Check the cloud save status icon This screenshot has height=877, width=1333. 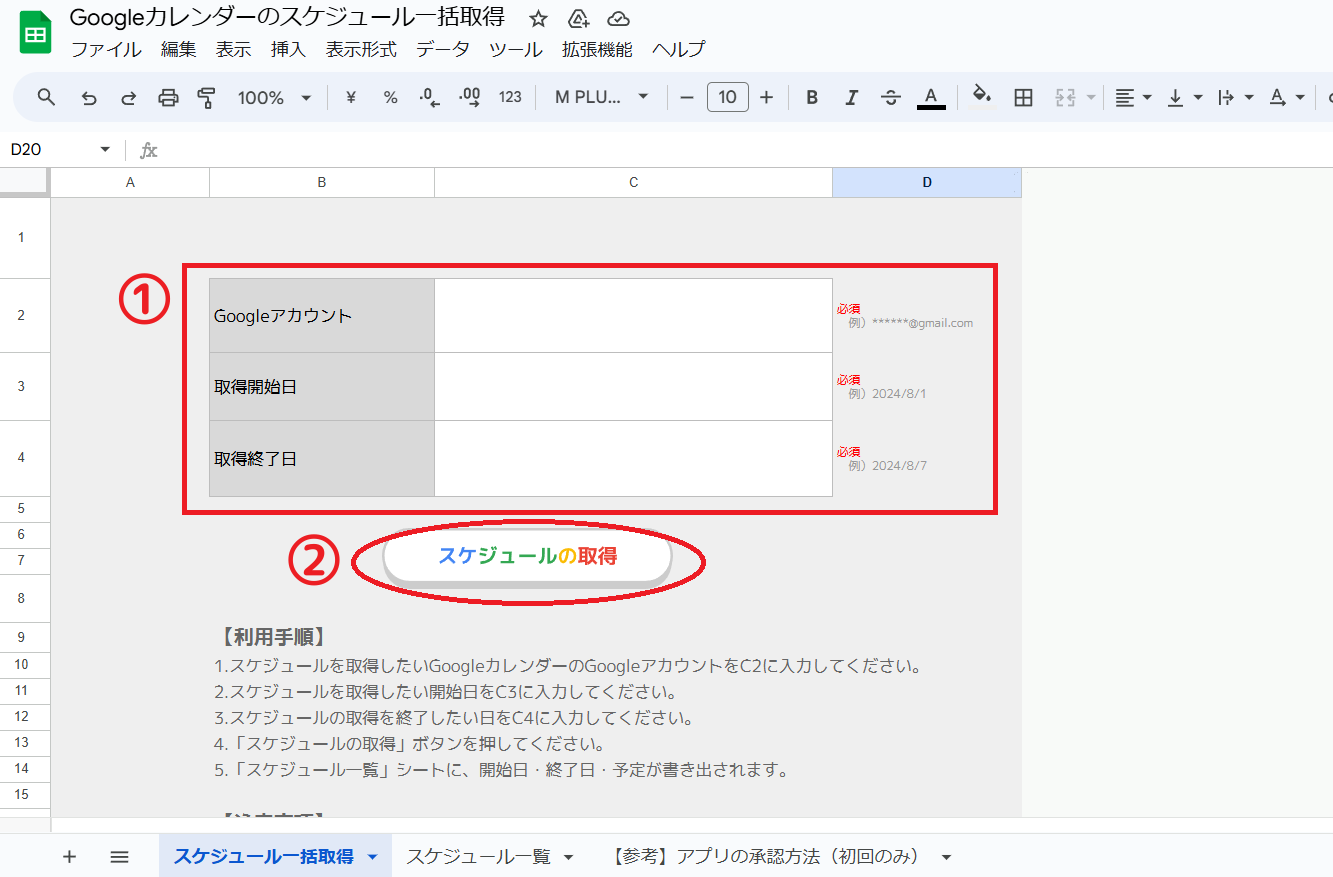pos(618,19)
